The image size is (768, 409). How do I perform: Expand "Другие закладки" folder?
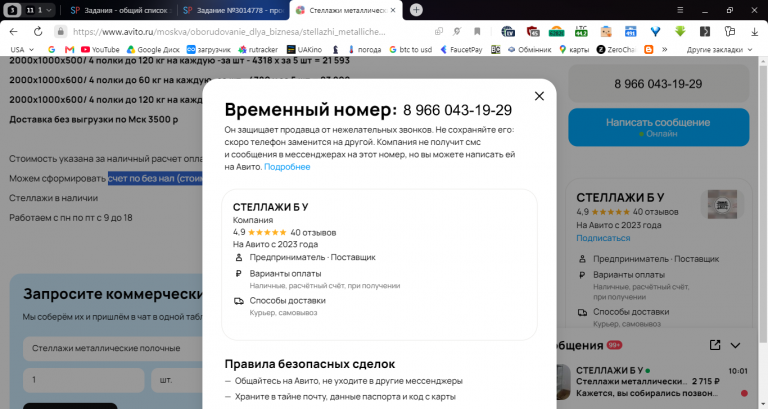point(719,49)
